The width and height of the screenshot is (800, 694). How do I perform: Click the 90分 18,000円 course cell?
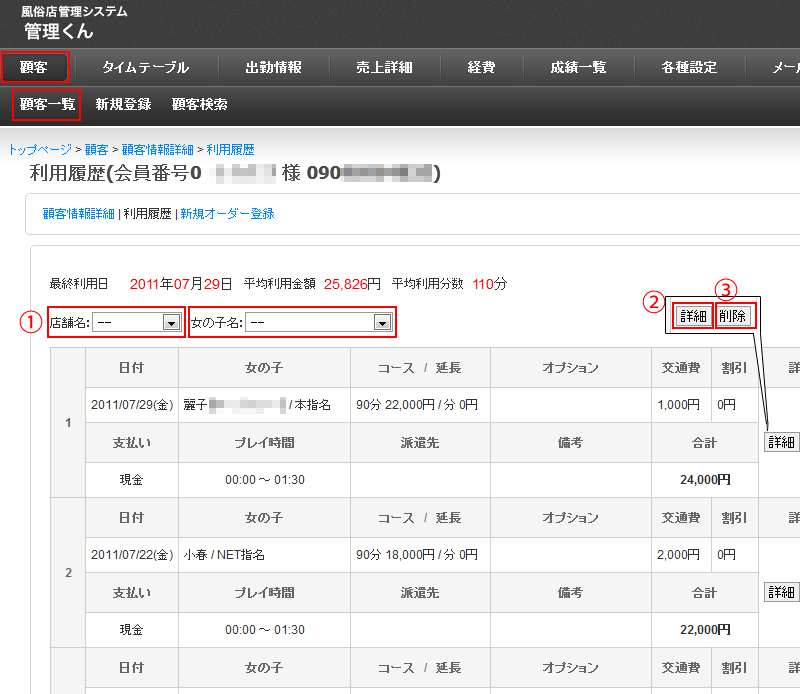[420, 555]
